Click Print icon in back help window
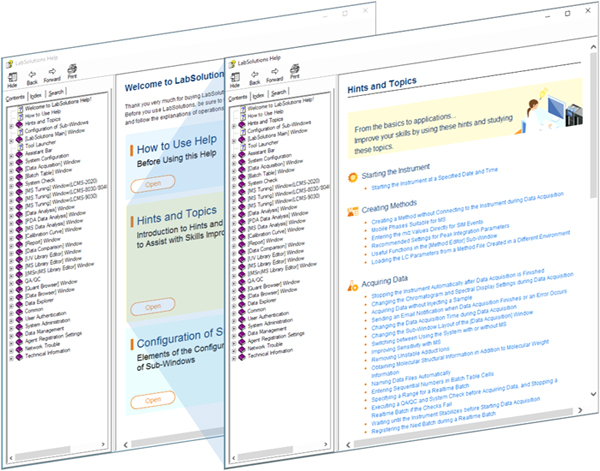The image size is (600, 471). coord(72,69)
